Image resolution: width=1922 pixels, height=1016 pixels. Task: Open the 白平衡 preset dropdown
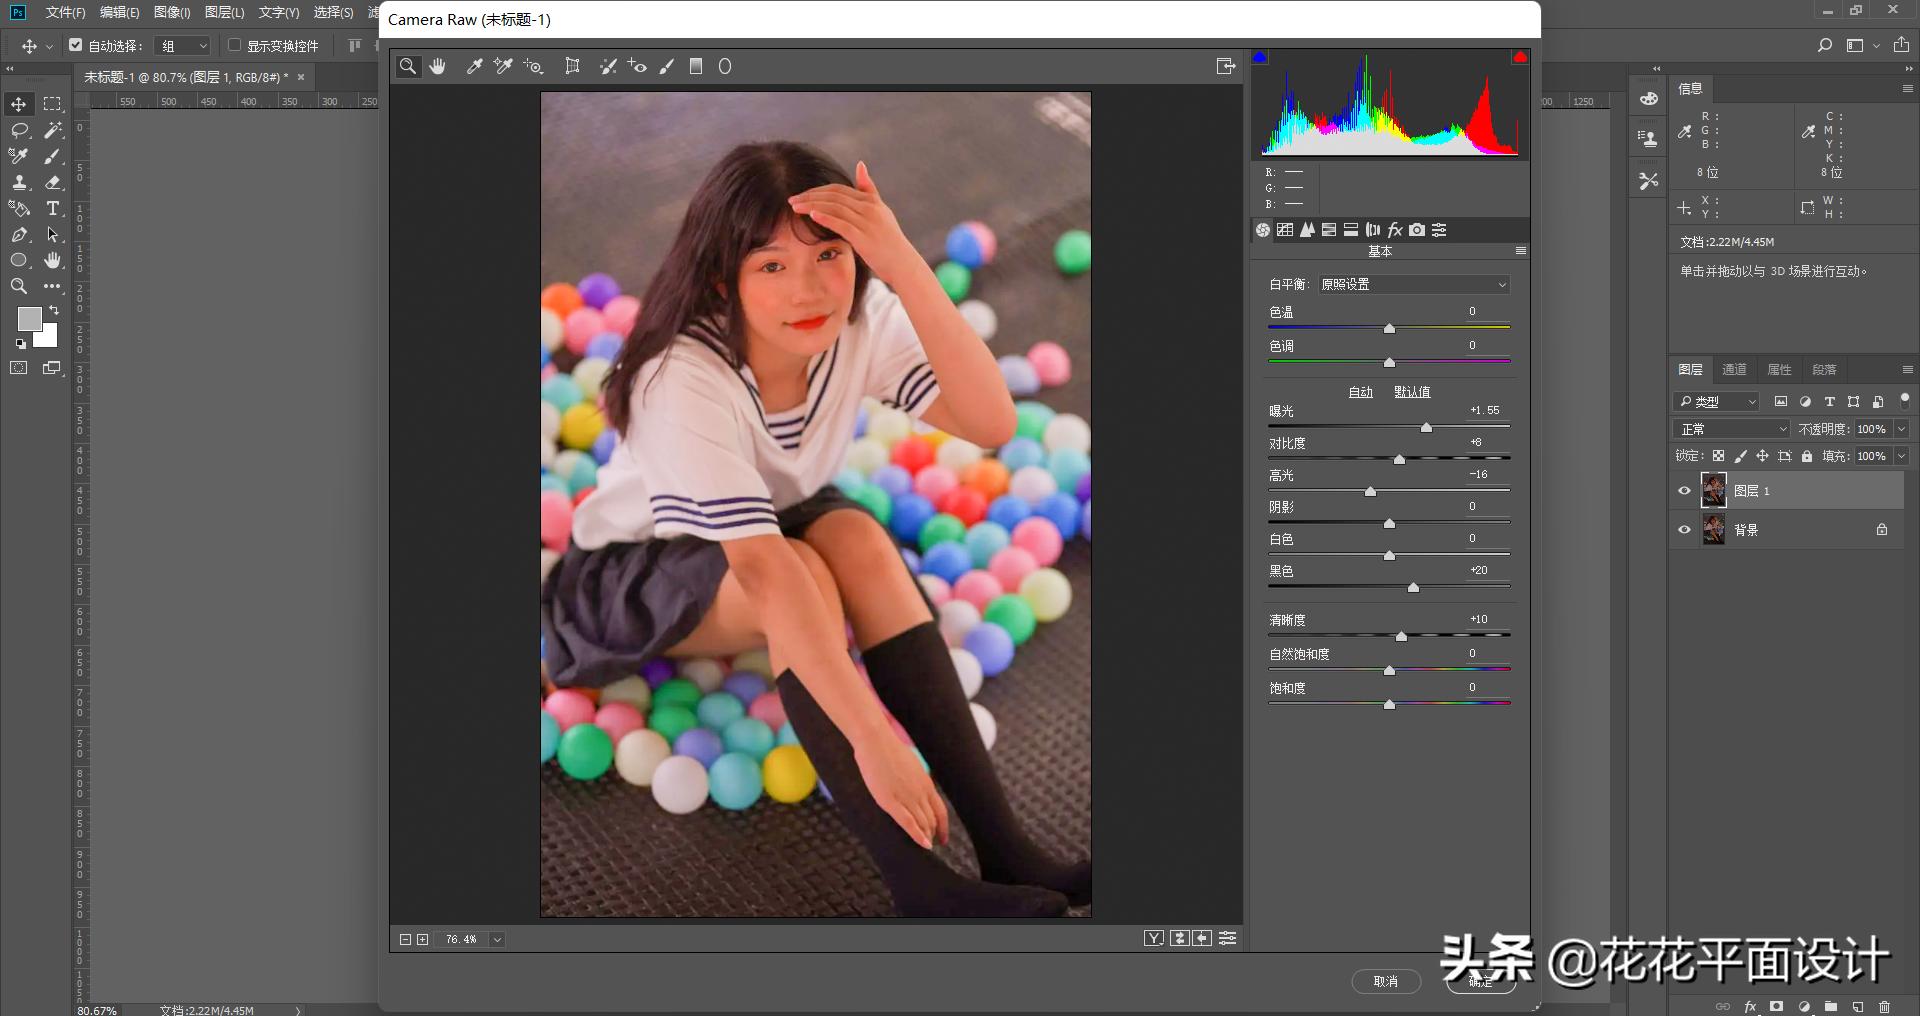click(x=1413, y=285)
